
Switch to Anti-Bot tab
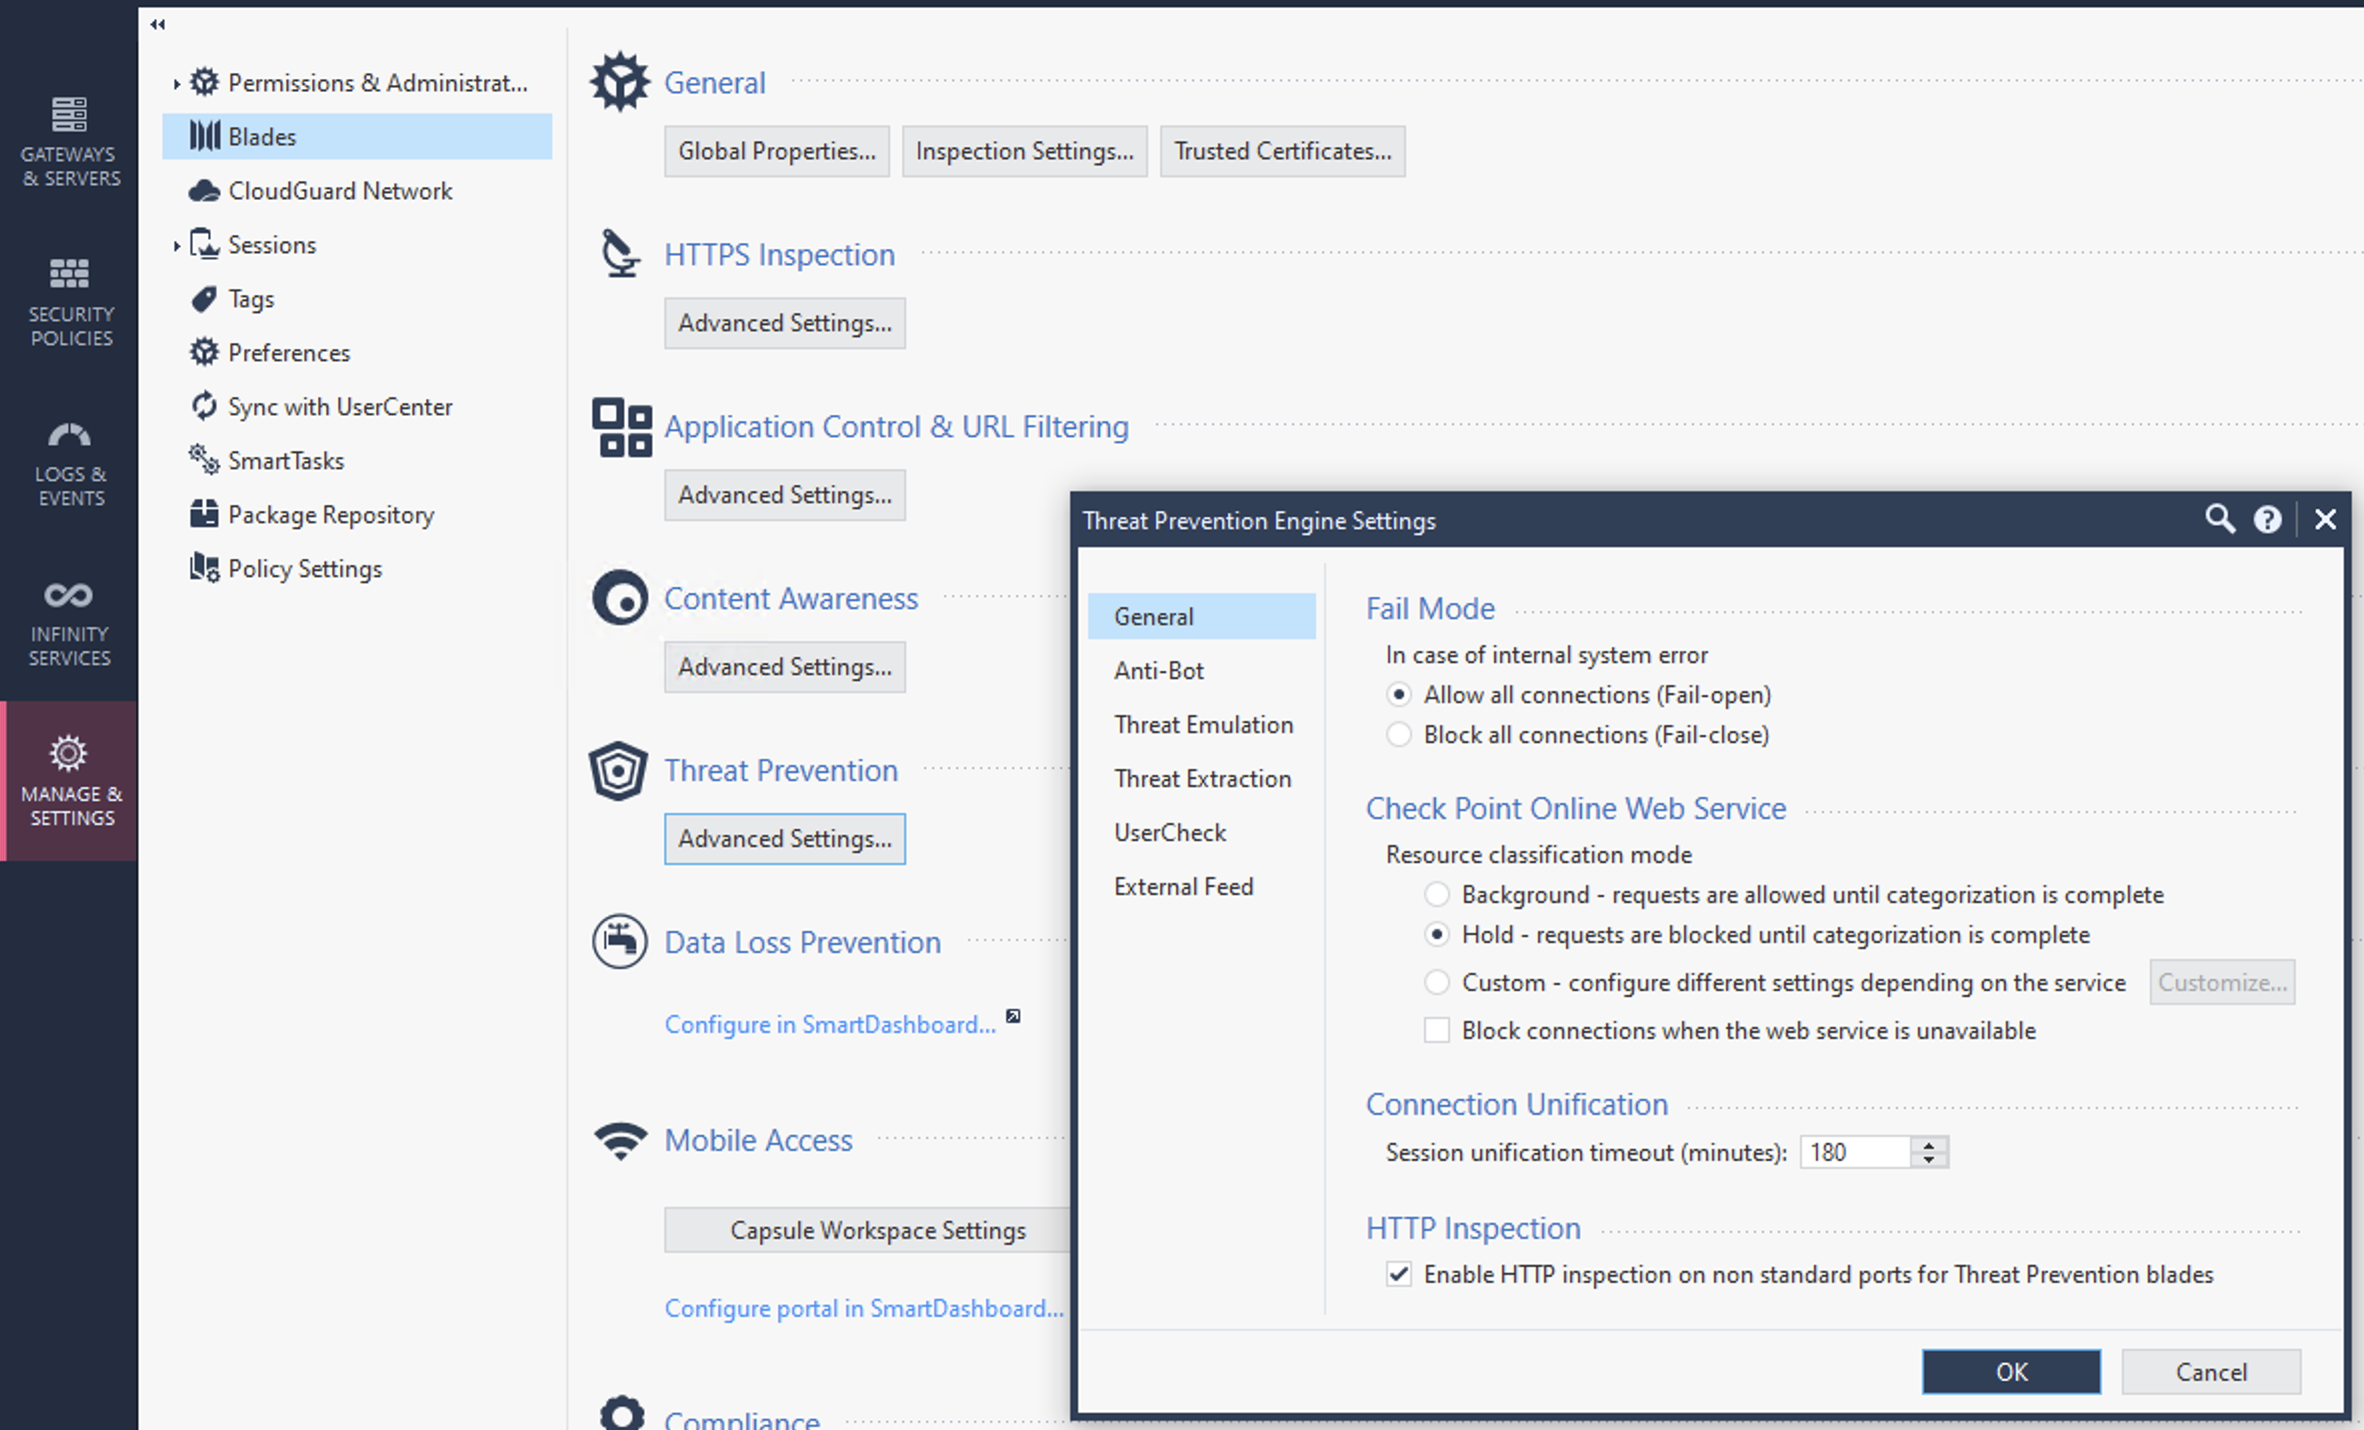pyautogui.click(x=1202, y=670)
